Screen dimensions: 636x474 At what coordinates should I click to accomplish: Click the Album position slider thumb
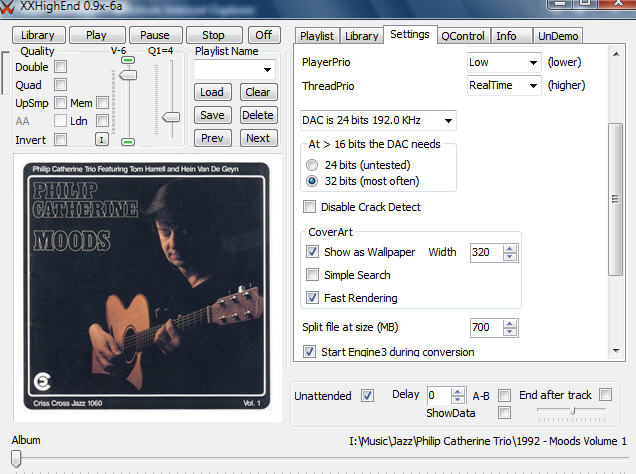tap(16, 459)
